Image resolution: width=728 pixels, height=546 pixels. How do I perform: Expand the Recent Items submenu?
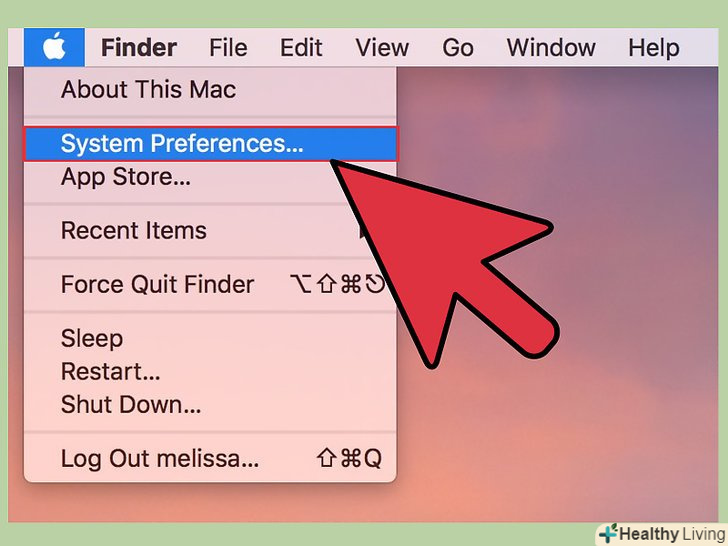click(210, 231)
